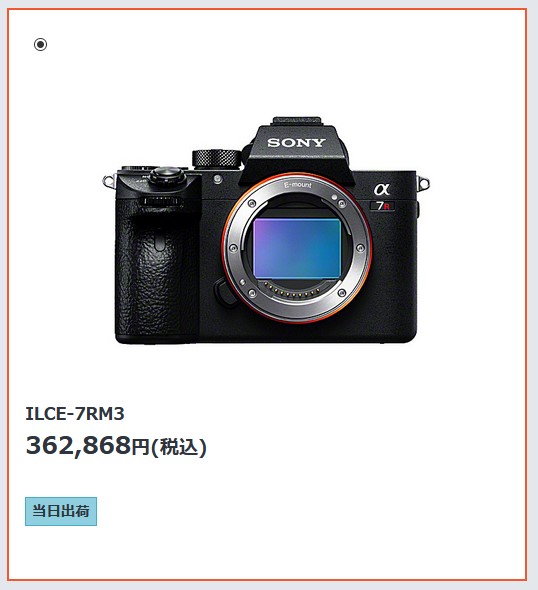
Task: Click the E-mount label on the lens ring
Action: coord(298,185)
